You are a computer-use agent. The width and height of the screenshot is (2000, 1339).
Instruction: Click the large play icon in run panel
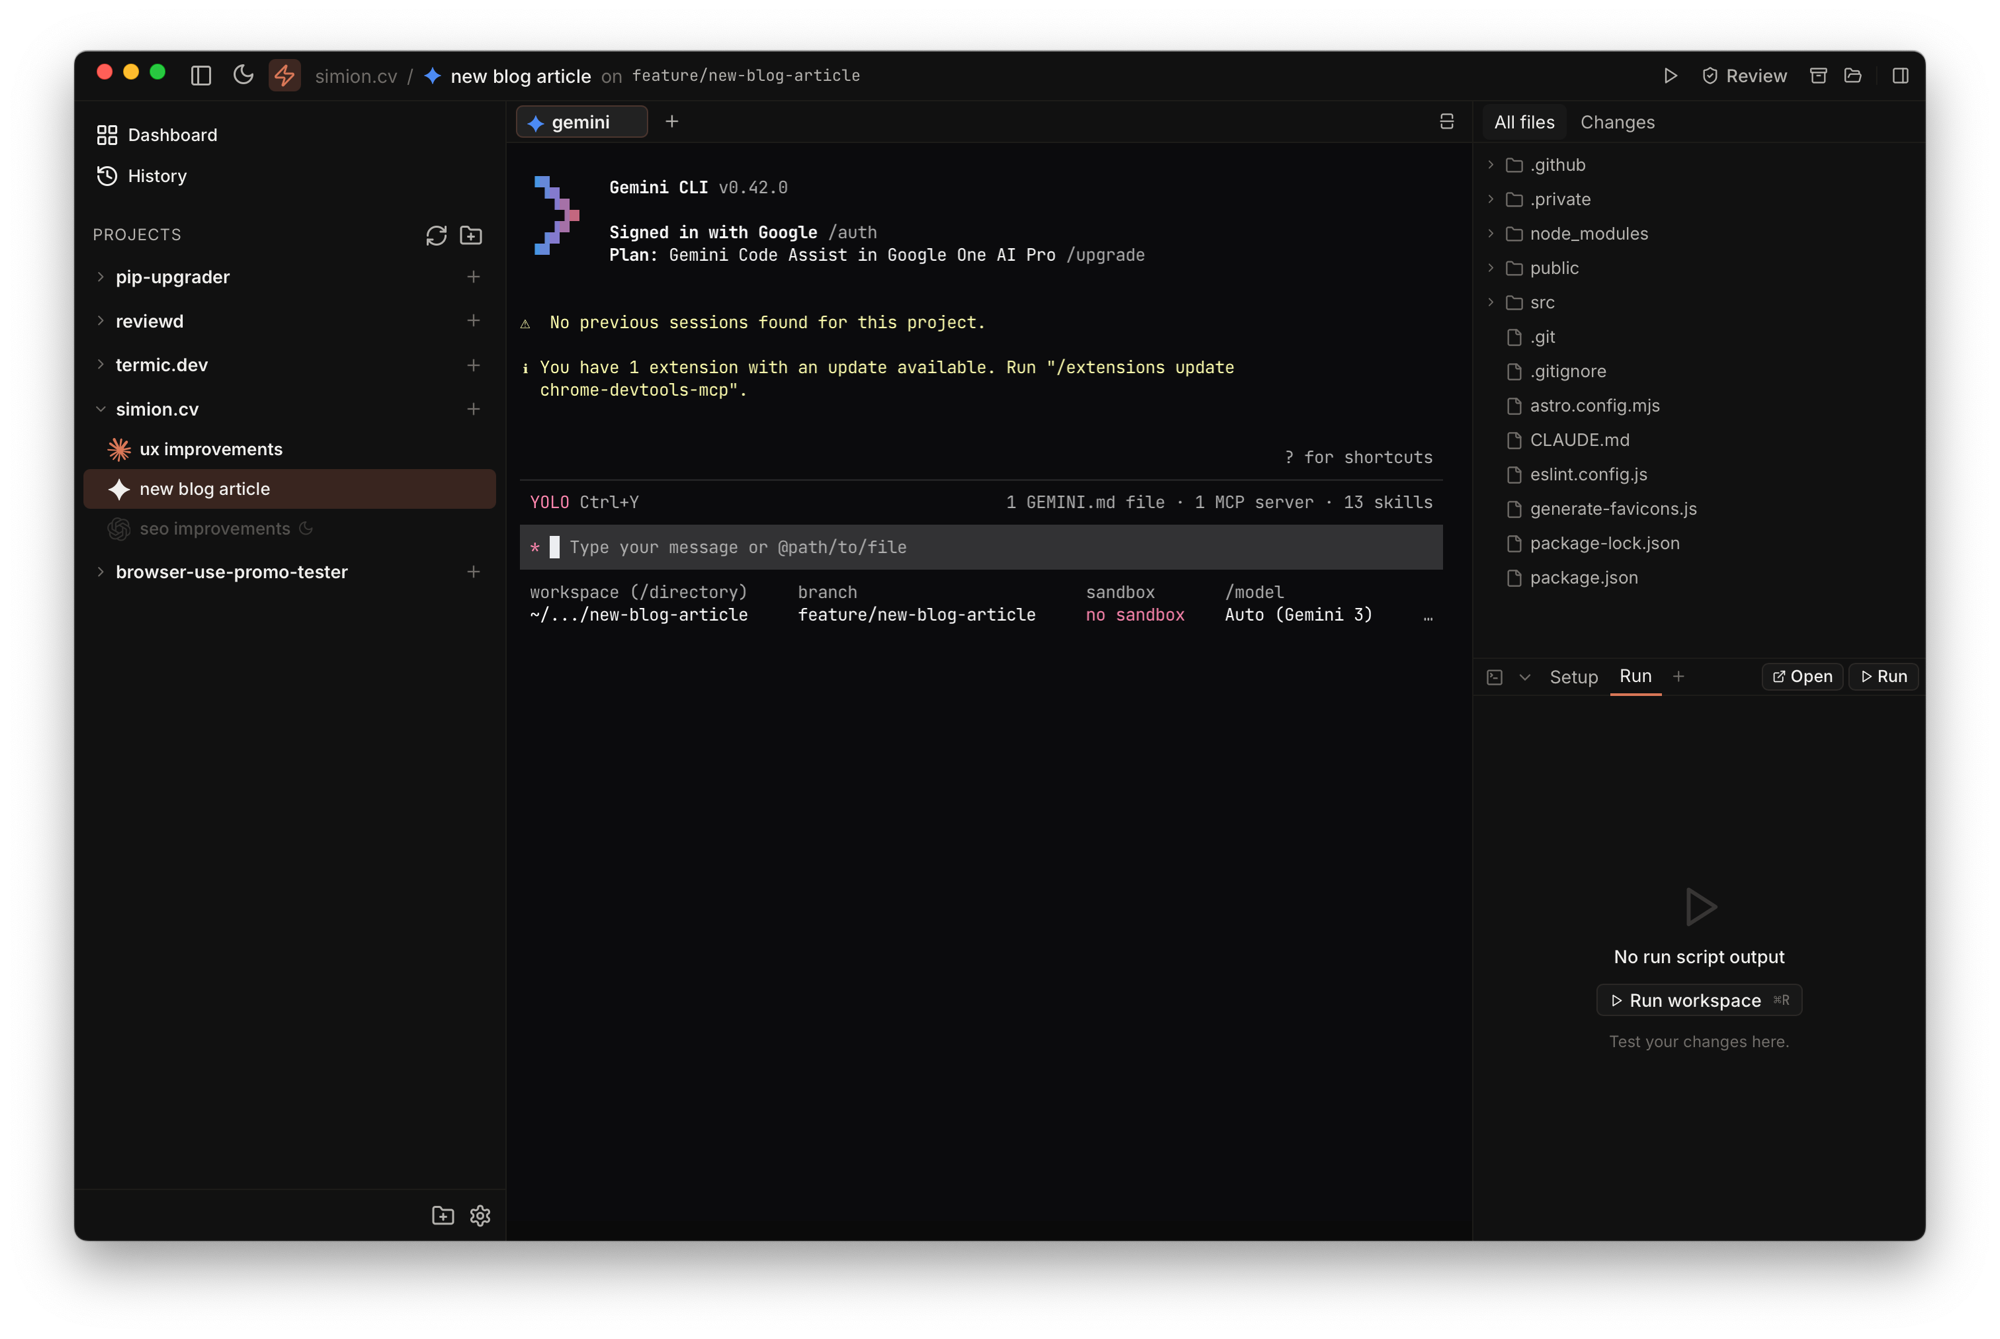point(1699,907)
